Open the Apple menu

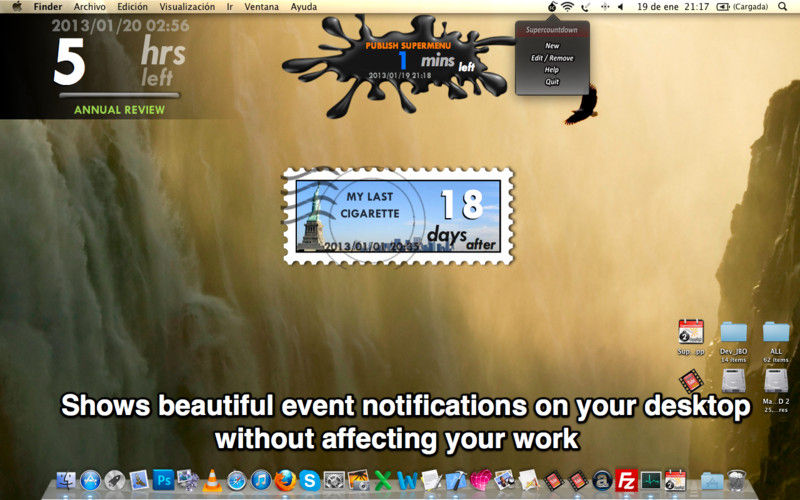click(x=17, y=7)
